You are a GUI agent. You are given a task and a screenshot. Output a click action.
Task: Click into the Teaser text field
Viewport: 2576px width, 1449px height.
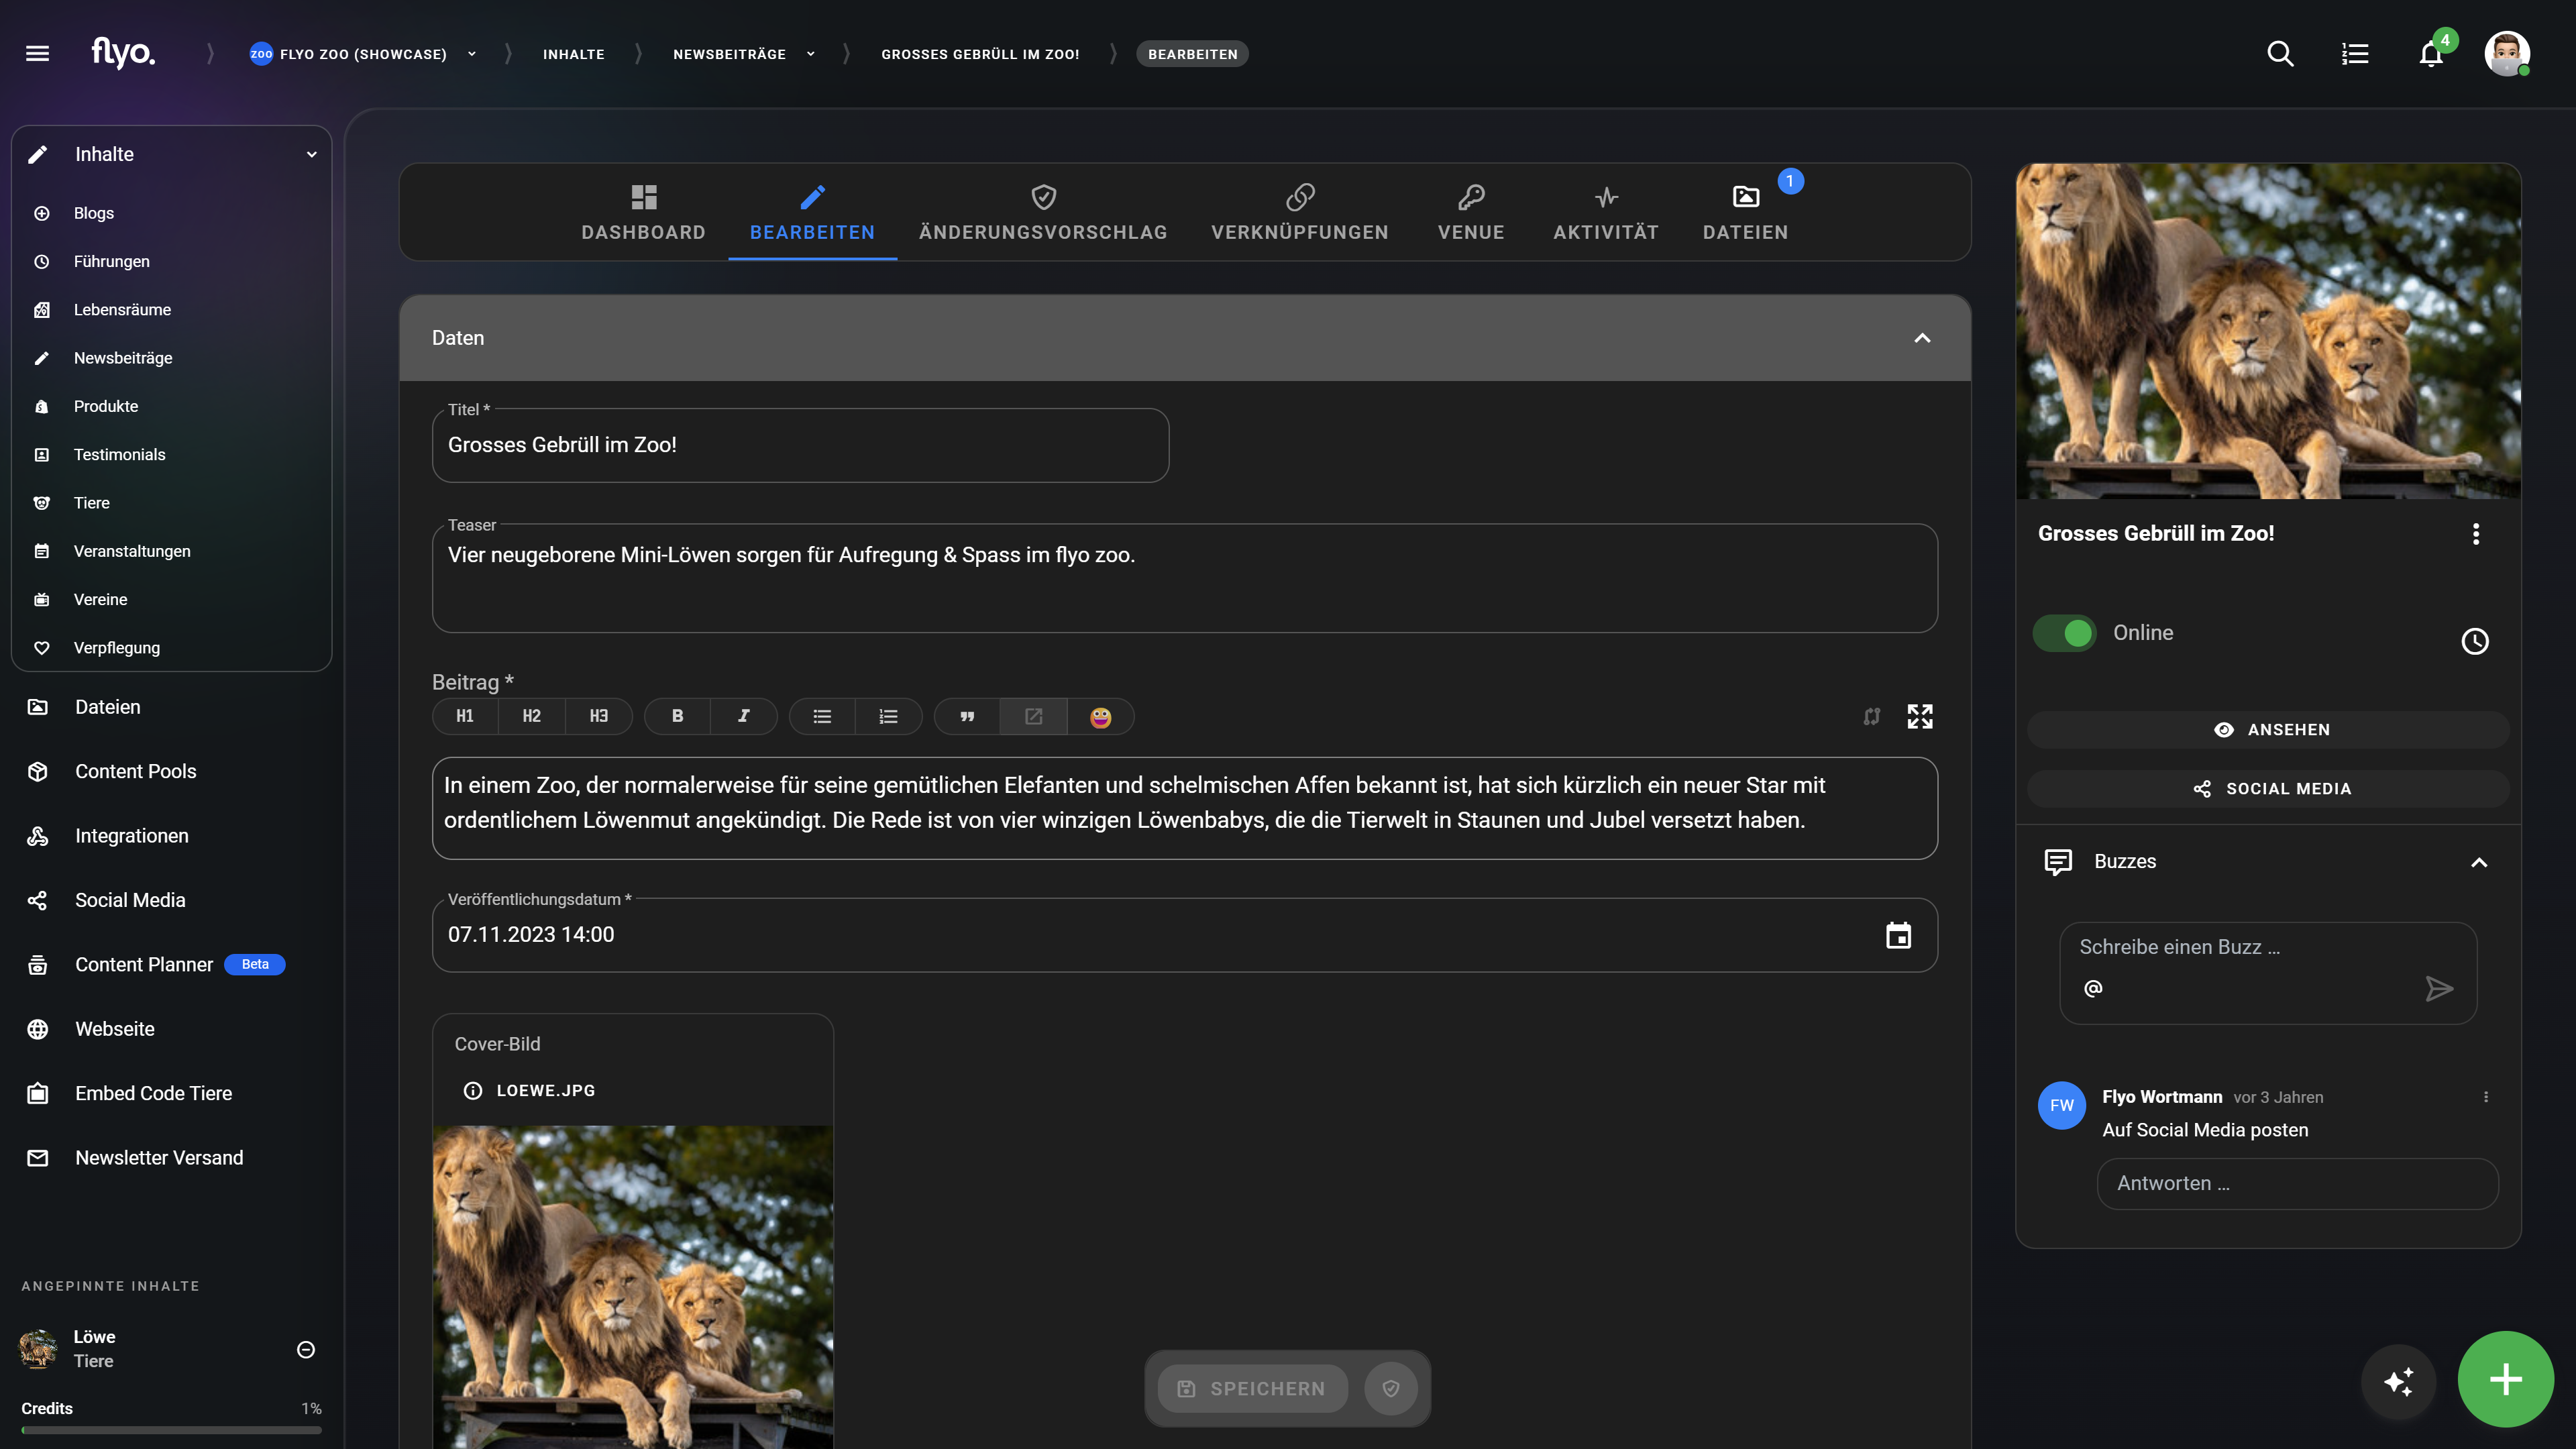1185,578
